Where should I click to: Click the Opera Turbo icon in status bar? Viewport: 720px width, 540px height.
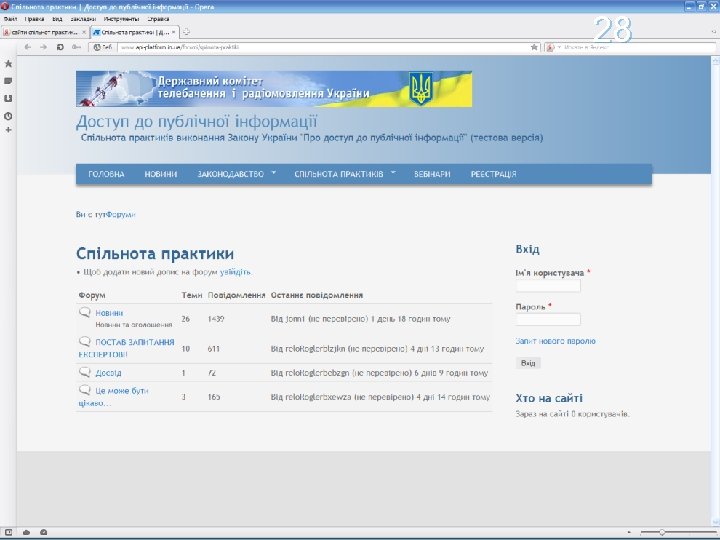pyautogui.click(x=44, y=532)
